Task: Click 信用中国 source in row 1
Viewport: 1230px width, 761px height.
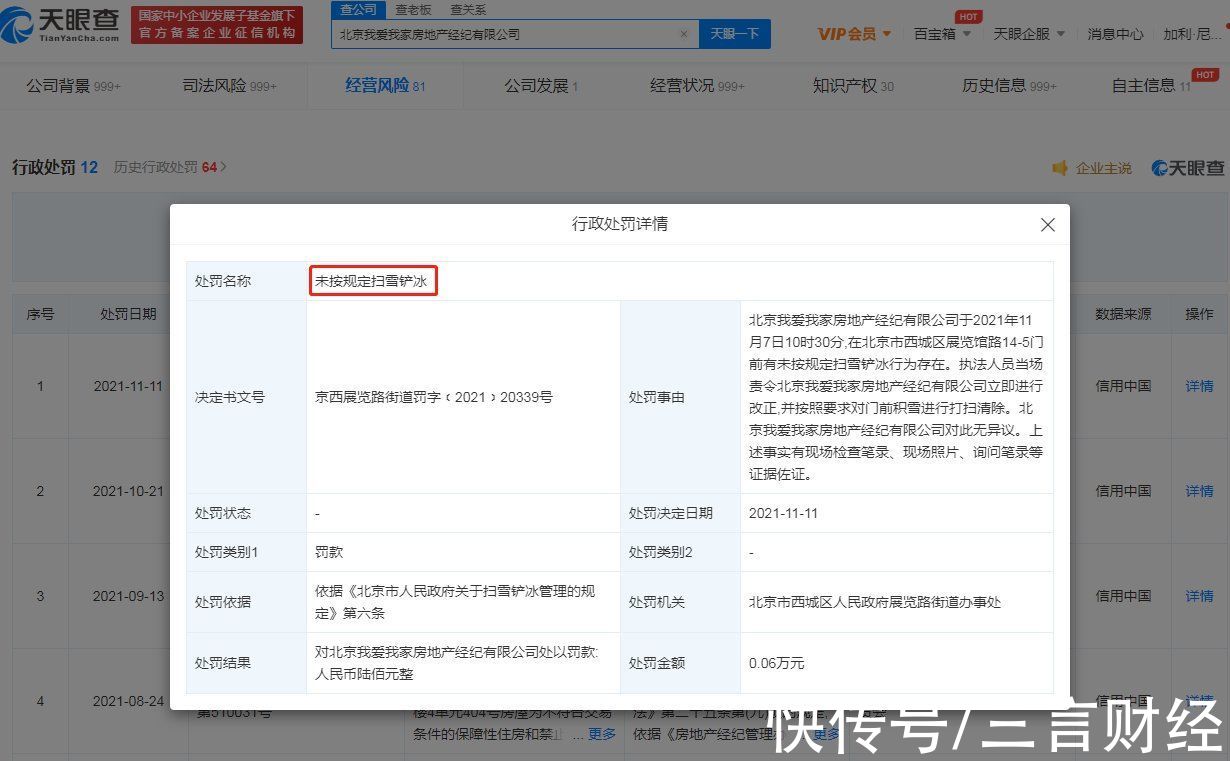Action: (1123, 386)
